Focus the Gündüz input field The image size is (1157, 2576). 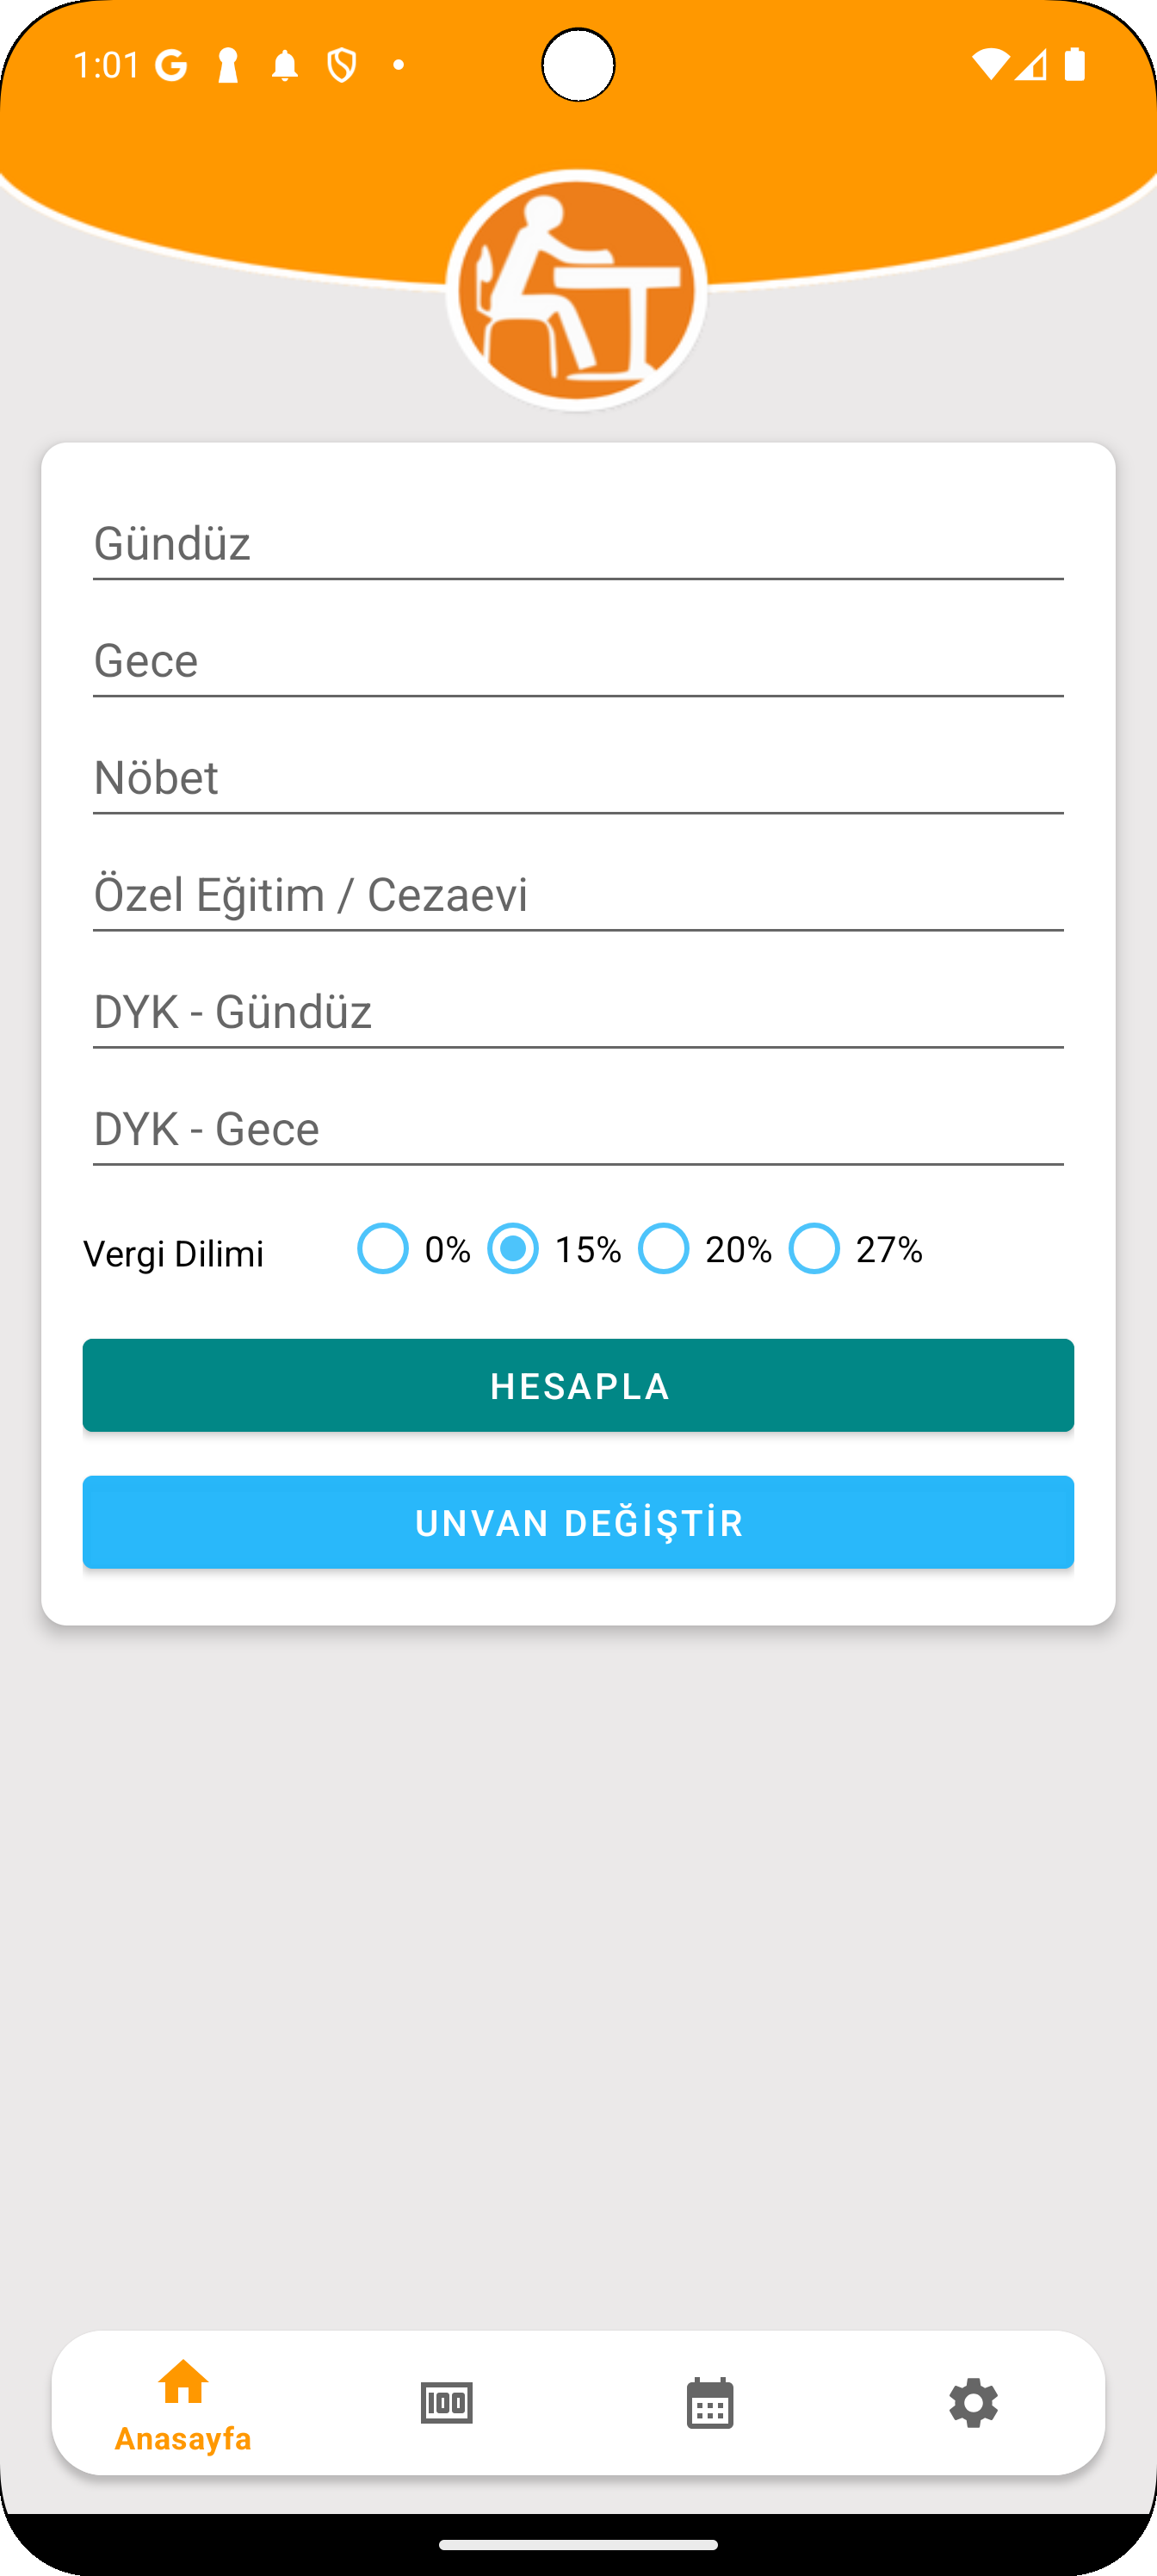(578, 545)
